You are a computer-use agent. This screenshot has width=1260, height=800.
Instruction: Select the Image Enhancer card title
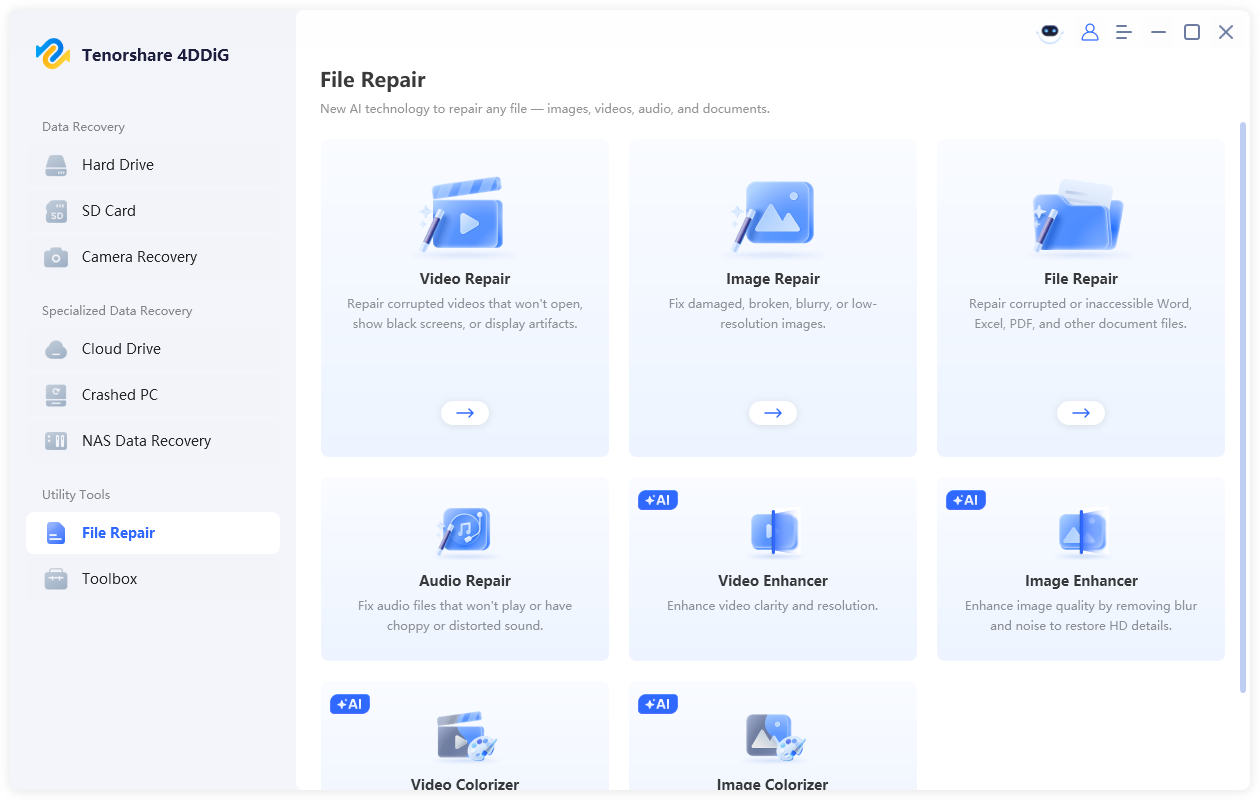pyautogui.click(x=1081, y=581)
